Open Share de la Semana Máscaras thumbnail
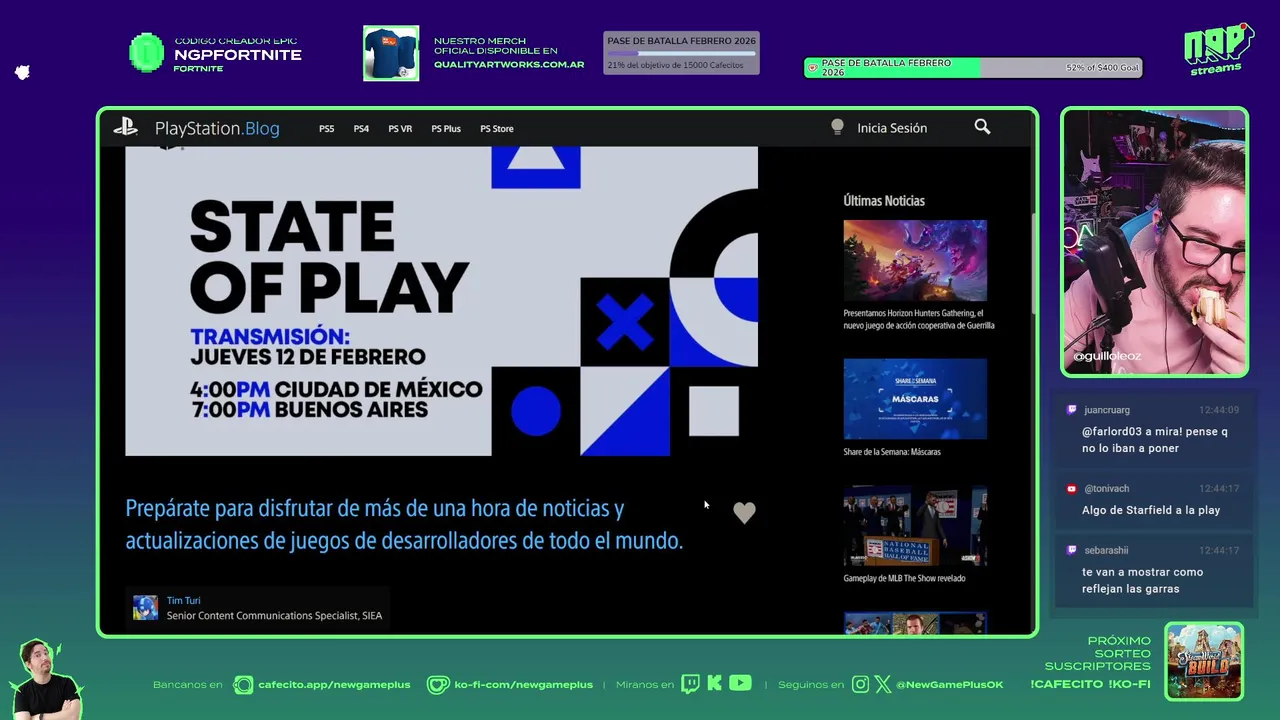 tap(915, 399)
